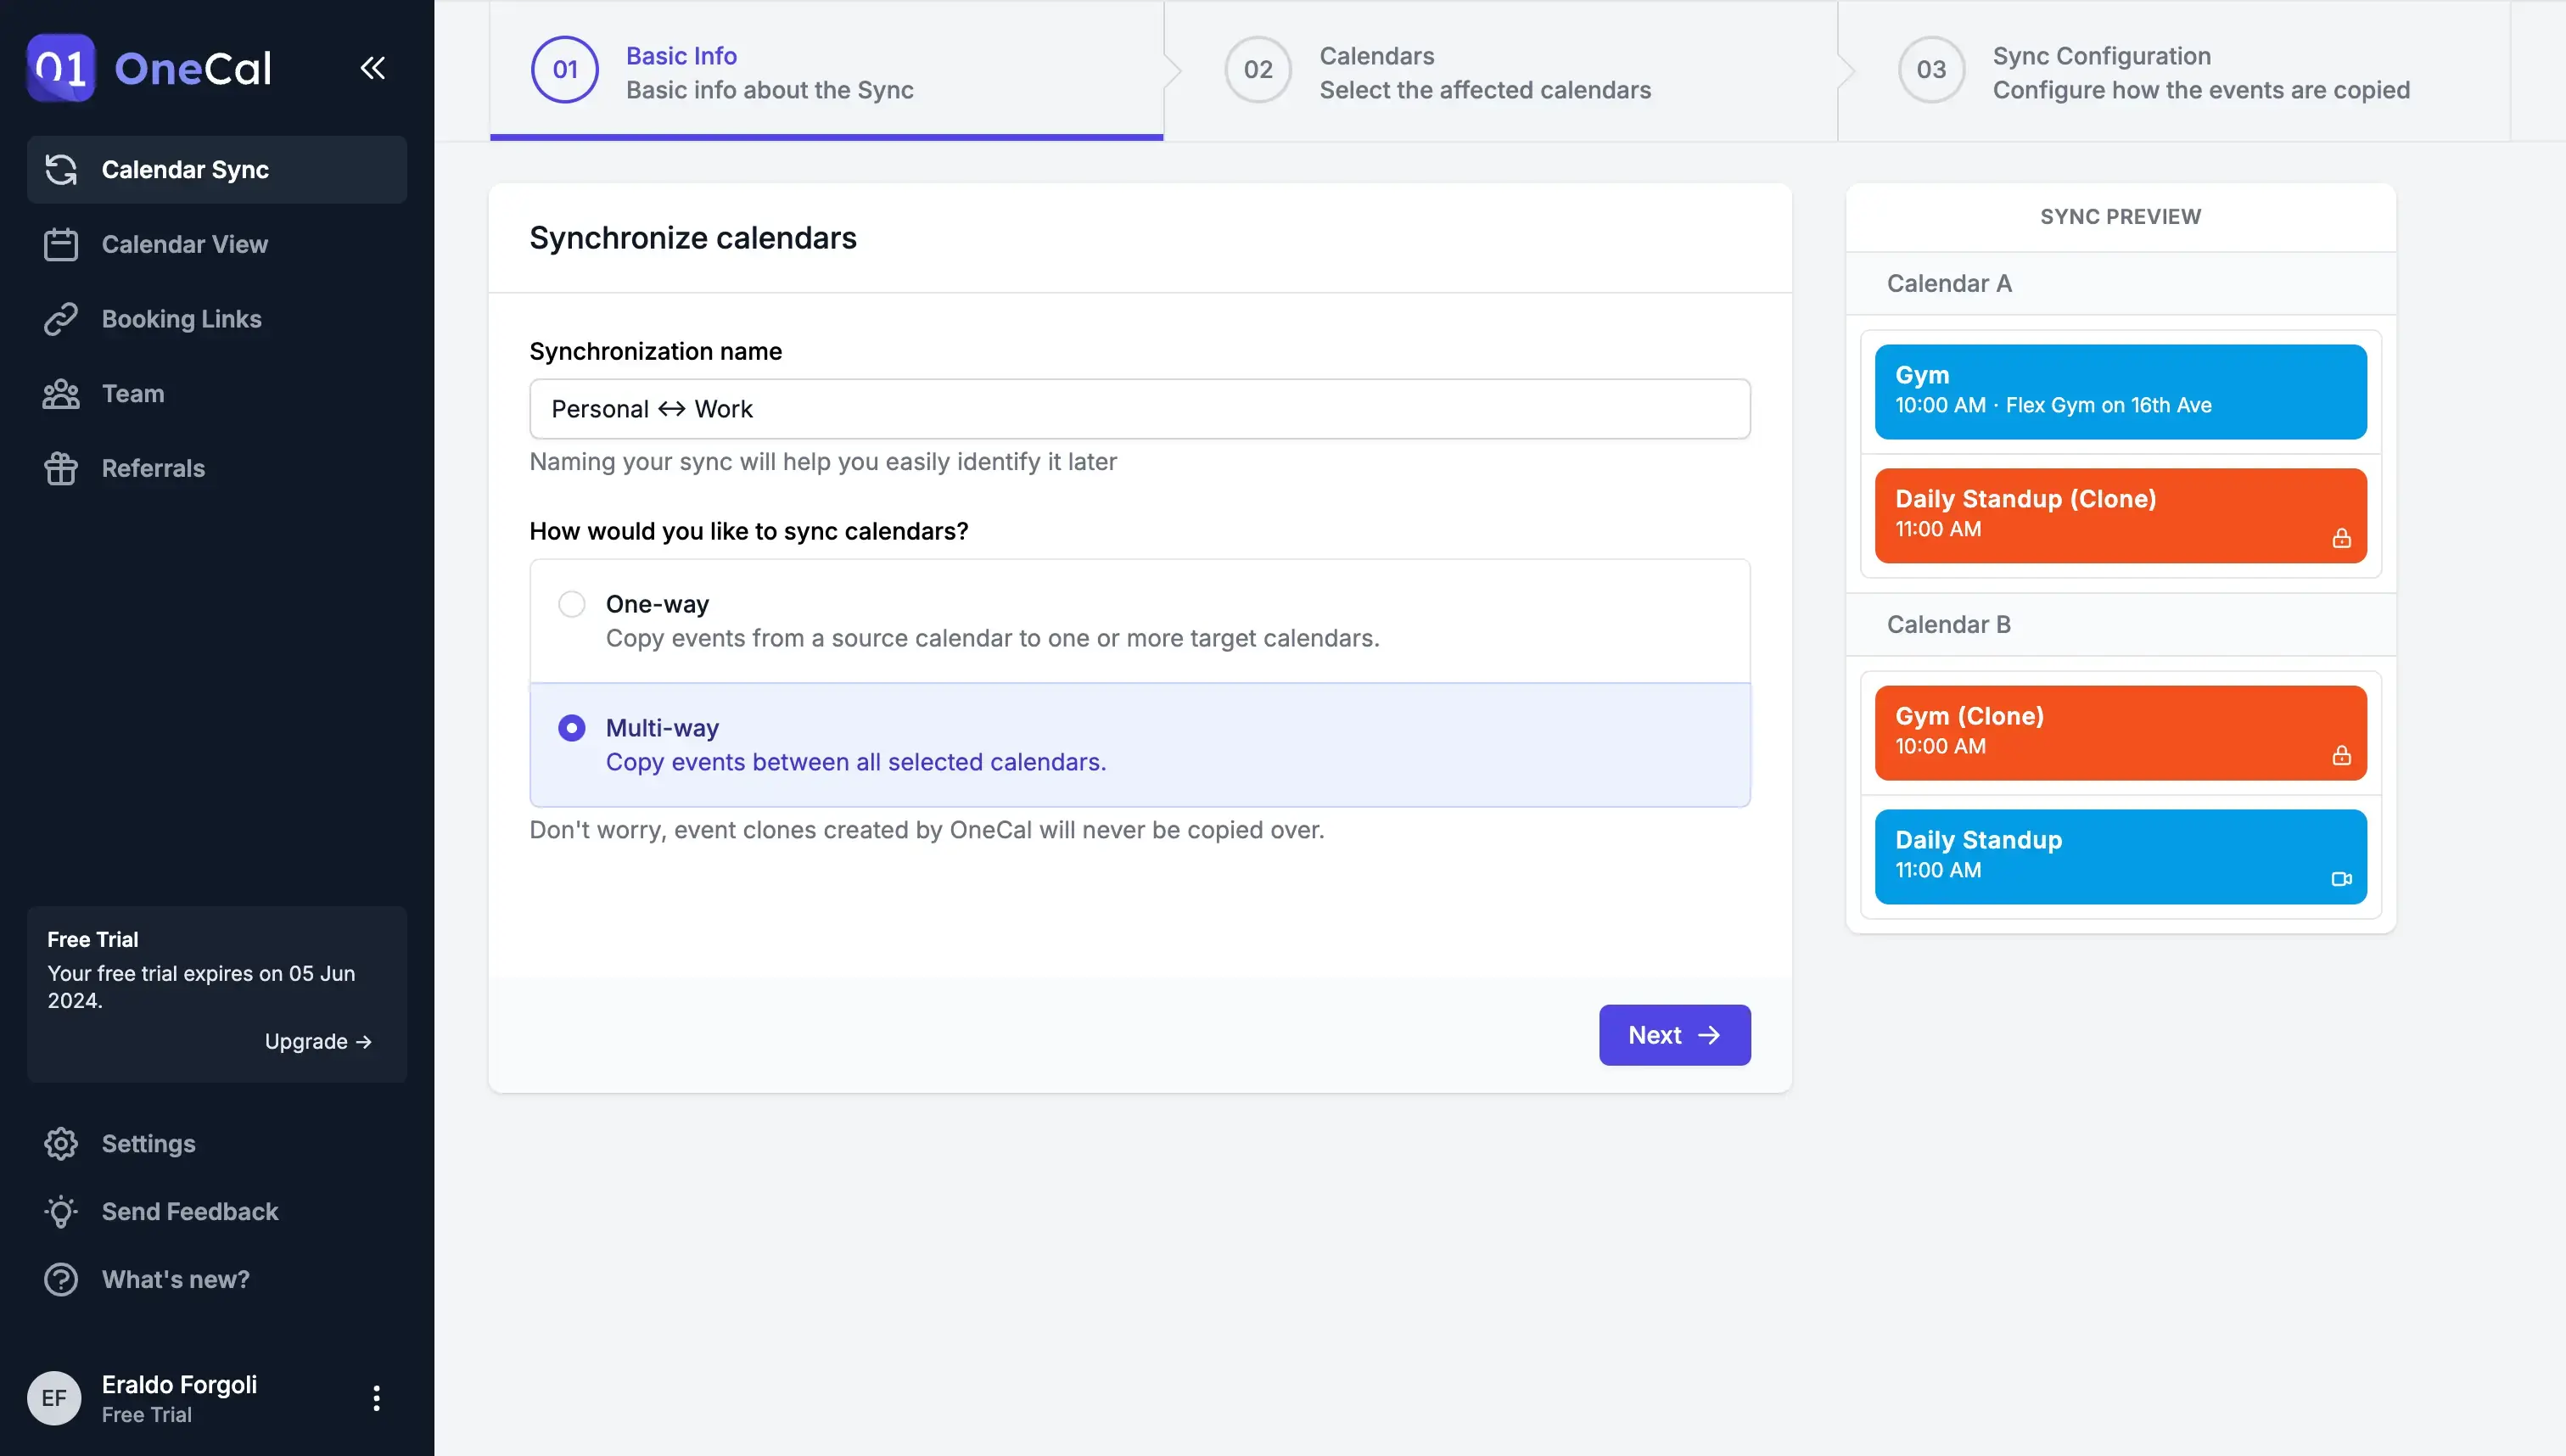Screen dimensions: 2566x1456
Task: Click the Upgrade link in sidebar
Action: click(317, 1040)
